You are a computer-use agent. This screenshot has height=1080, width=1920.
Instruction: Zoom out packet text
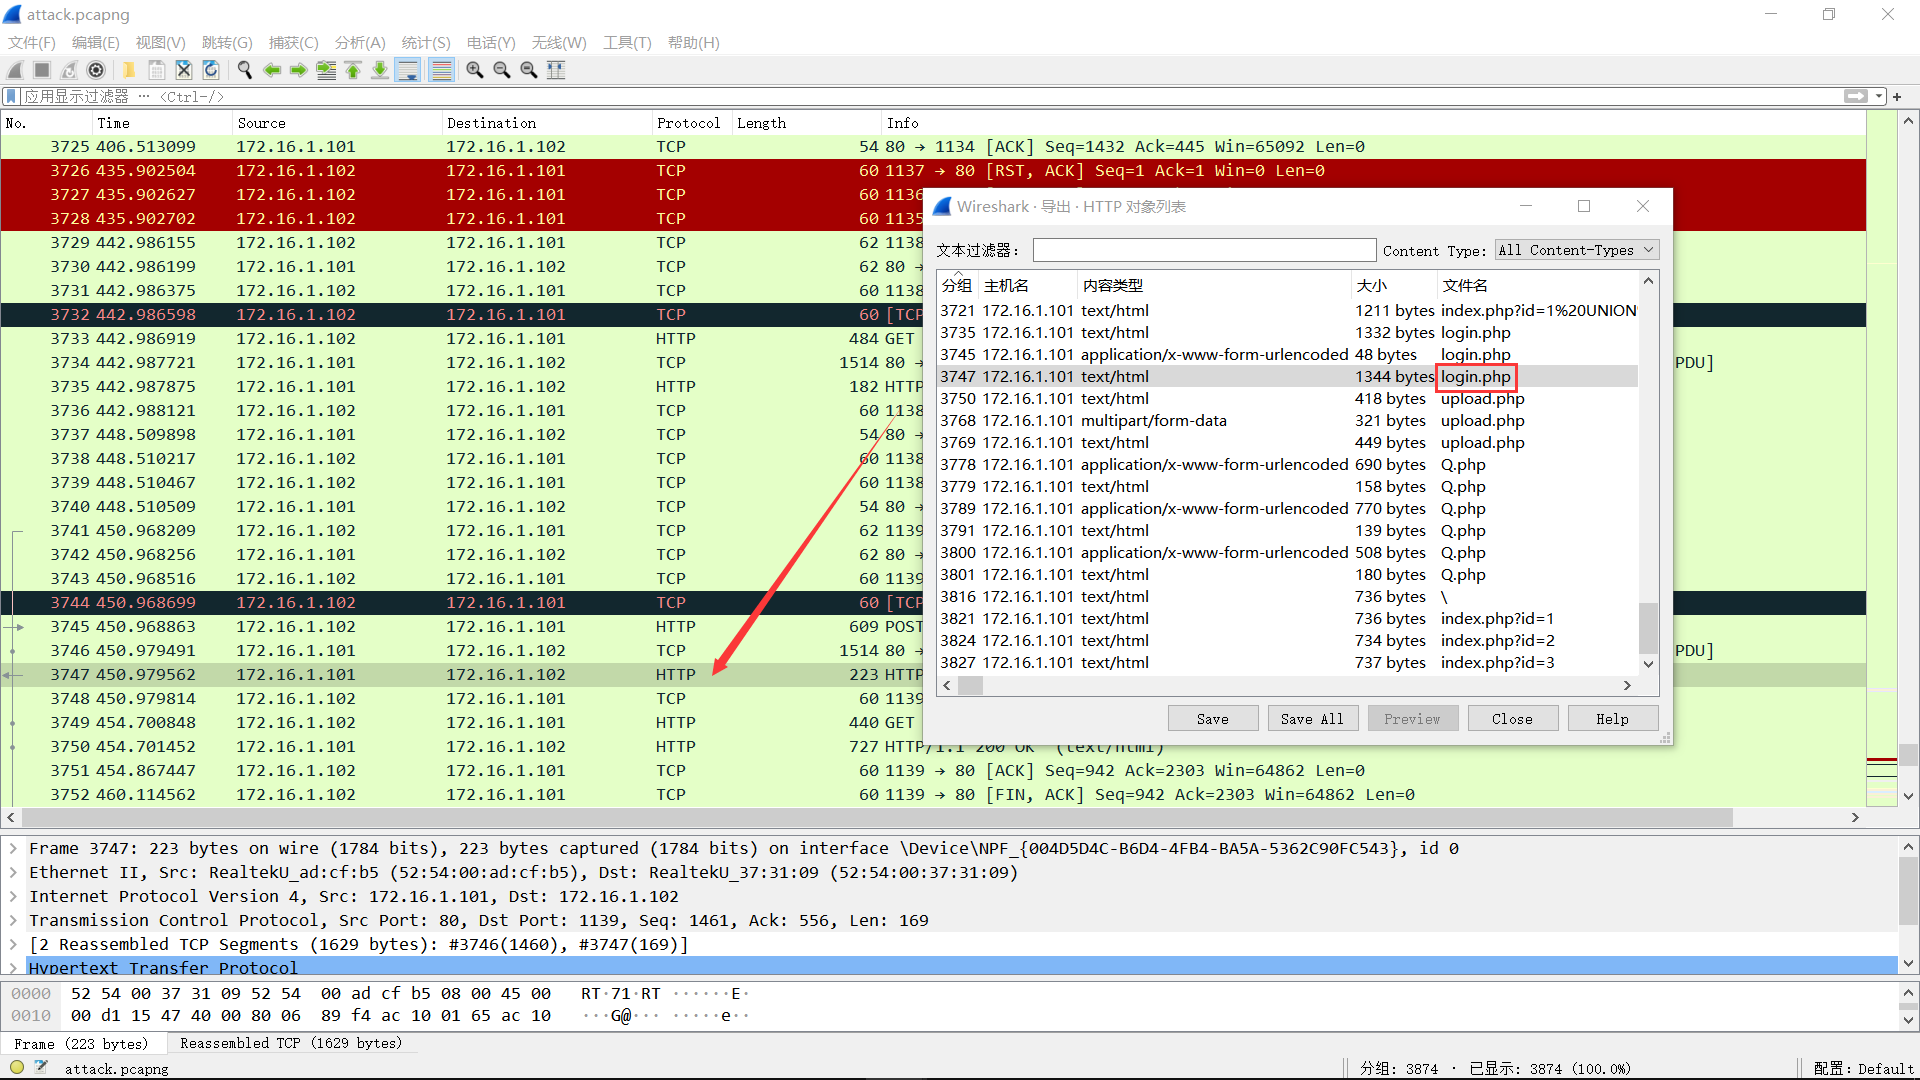point(502,70)
